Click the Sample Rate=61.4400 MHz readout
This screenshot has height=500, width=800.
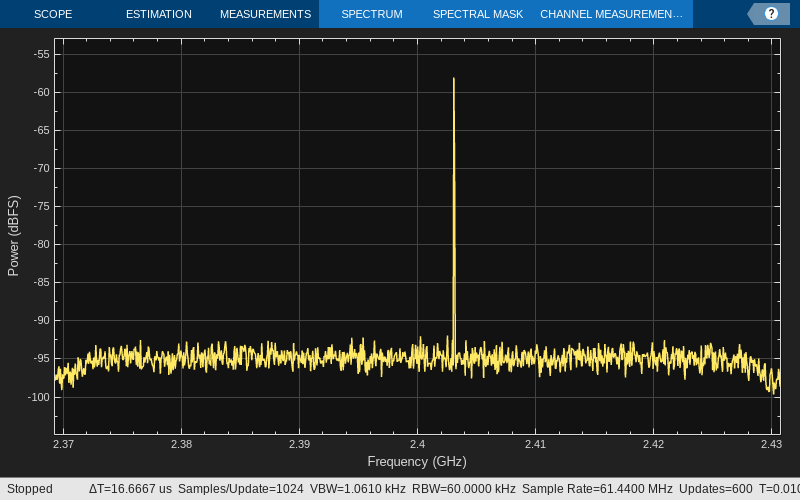coord(597,488)
